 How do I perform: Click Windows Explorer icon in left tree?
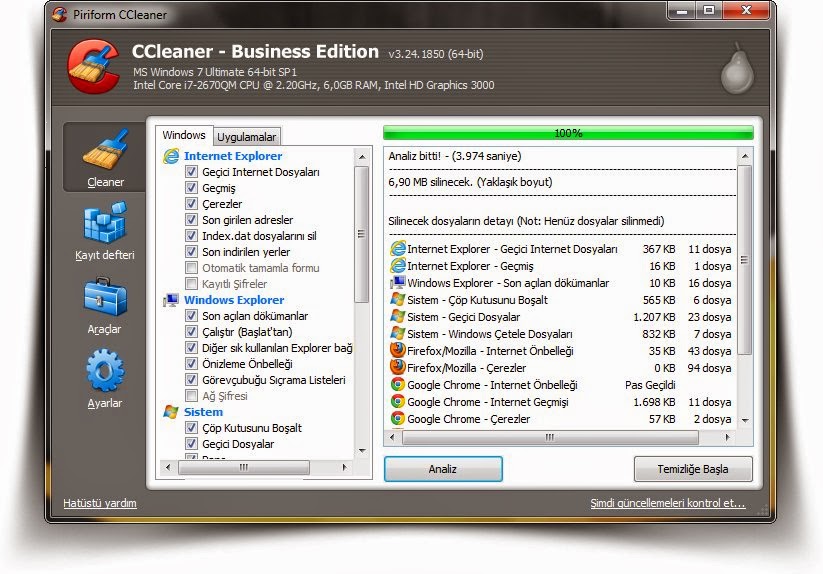(171, 300)
